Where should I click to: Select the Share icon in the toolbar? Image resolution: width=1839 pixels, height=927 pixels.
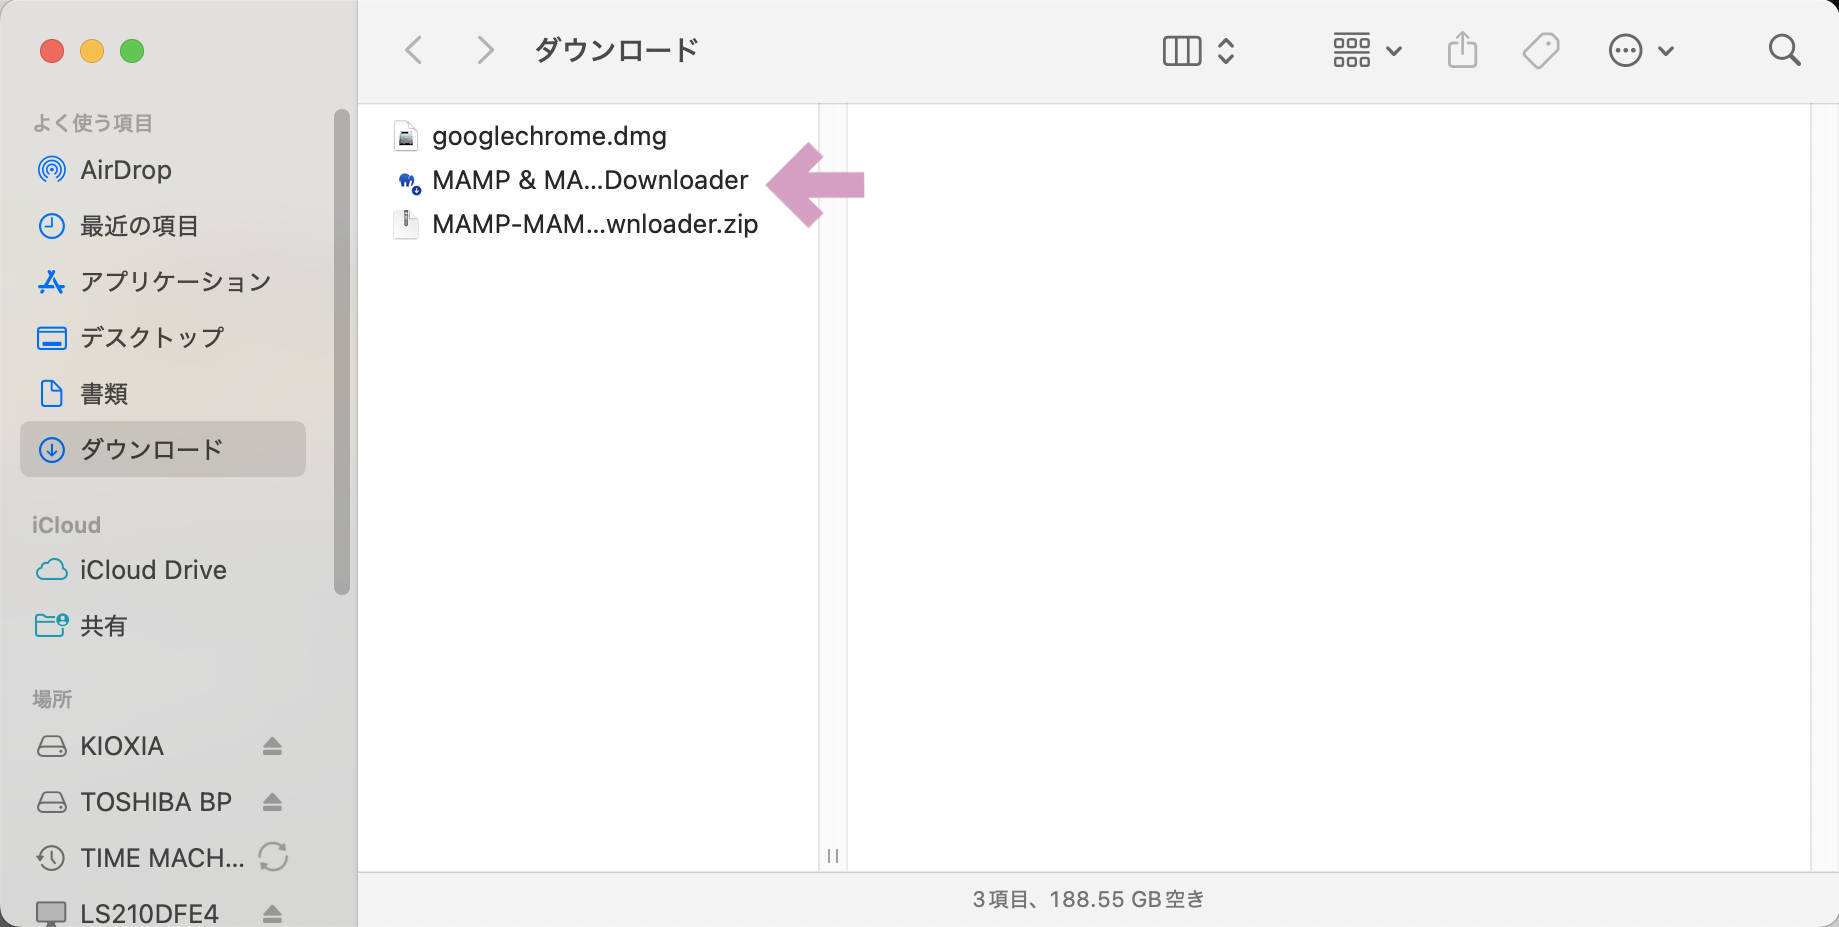[1462, 49]
